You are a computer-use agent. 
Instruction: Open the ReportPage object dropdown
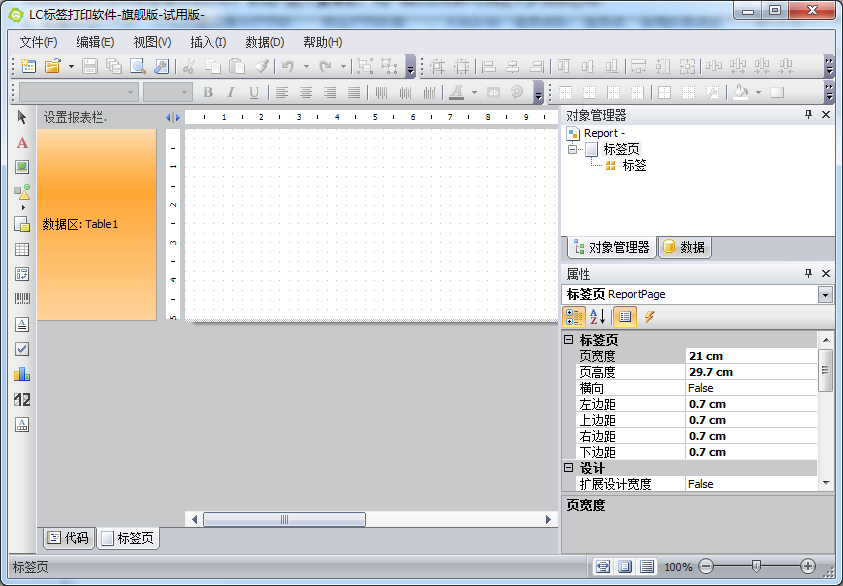coord(824,294)
